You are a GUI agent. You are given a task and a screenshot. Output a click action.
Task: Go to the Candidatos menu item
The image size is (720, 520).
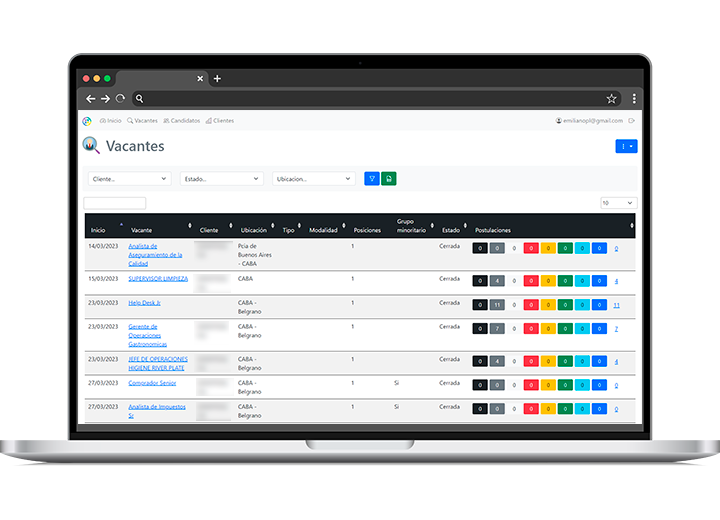[x=181, y=121]
